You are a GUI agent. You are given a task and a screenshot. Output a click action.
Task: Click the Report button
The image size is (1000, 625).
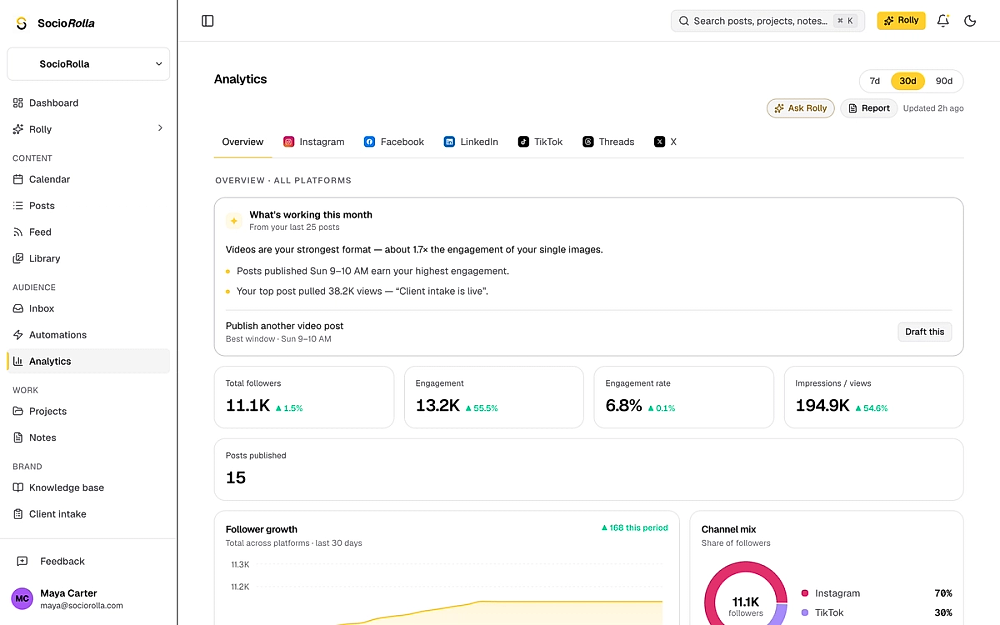coord(869,108)
